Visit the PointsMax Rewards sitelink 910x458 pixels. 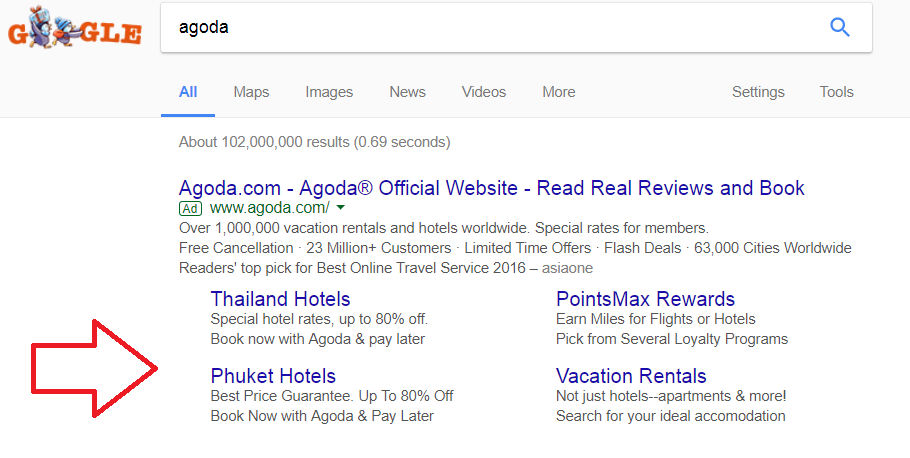[x=645, y=299]
